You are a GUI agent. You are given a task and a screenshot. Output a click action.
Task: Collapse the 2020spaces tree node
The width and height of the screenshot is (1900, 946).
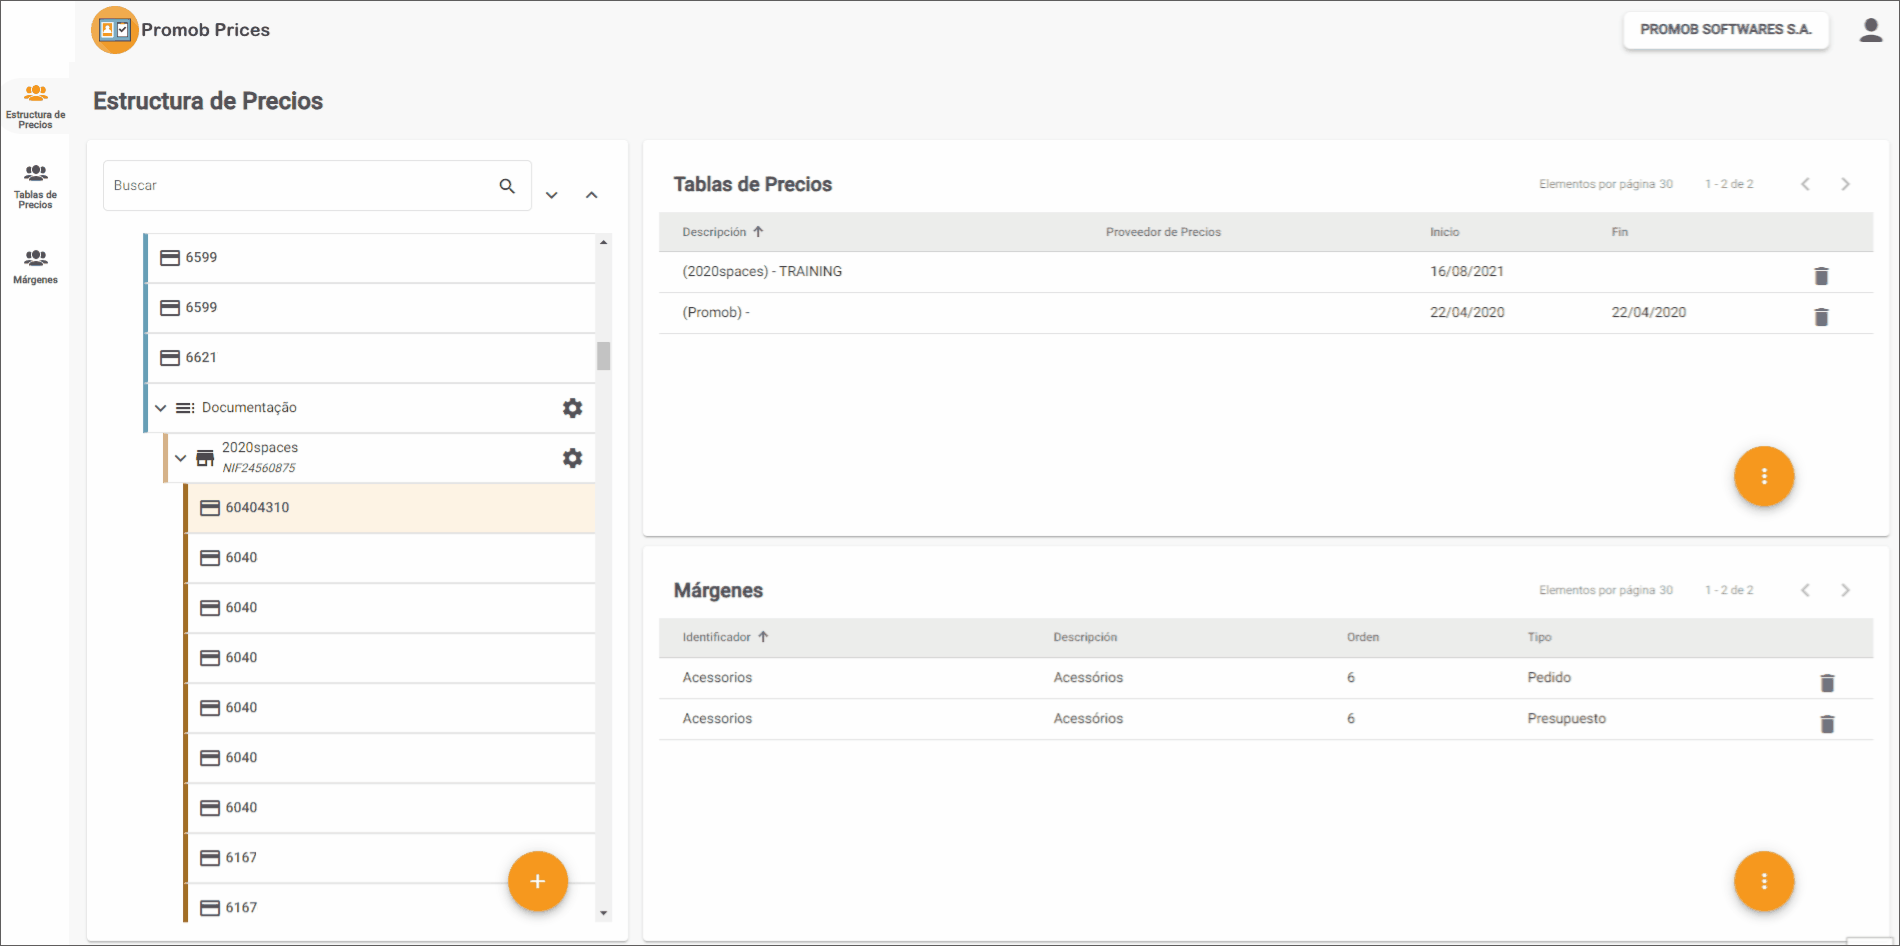(181, 458)
